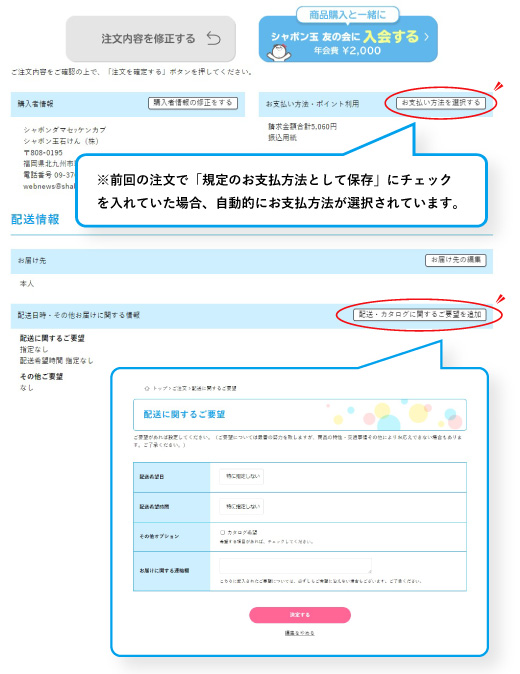
Task: Click the 年会費 ¥2,000 text on banner
Action: pyautogui.click(x=347, y=51)
